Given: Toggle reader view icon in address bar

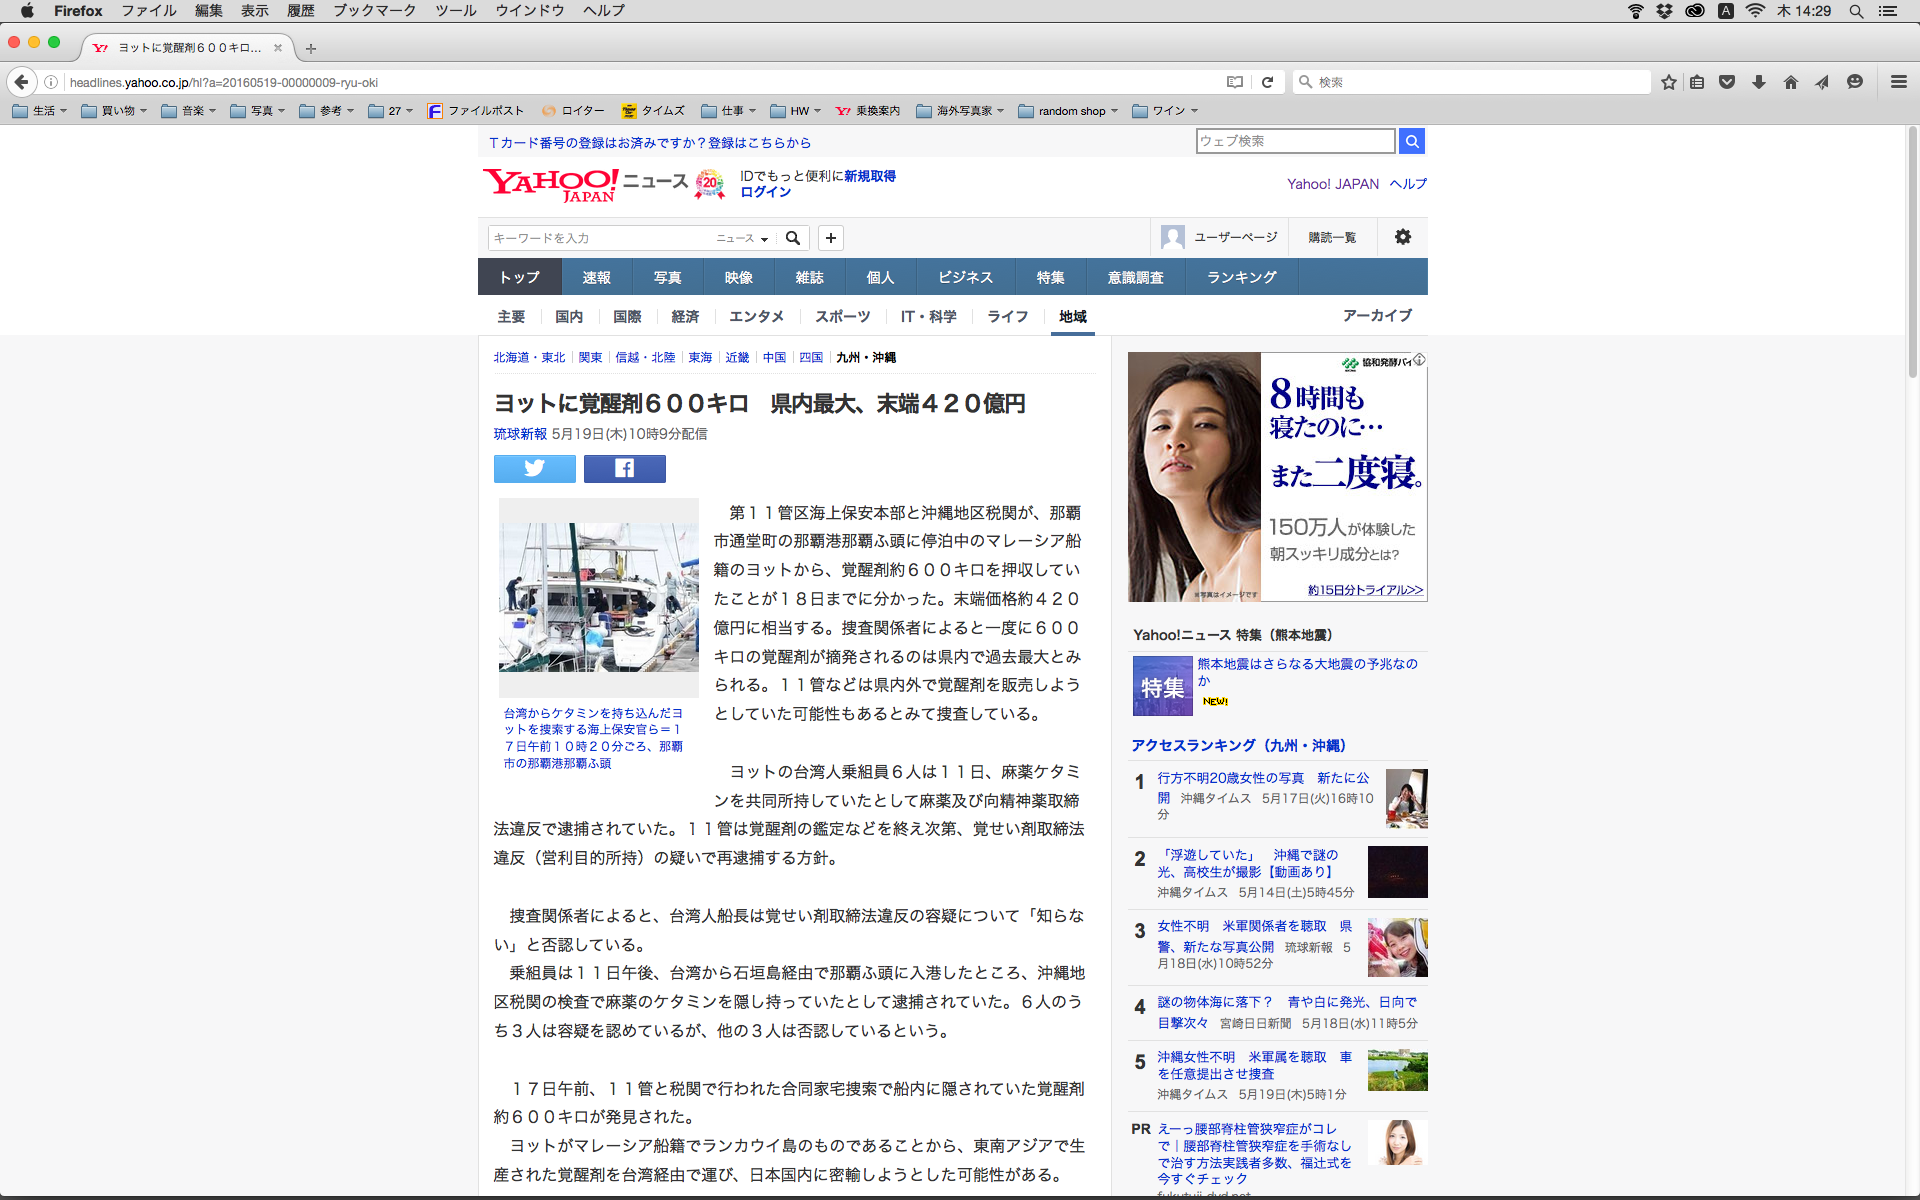Looking at the screenshot, I should [x=1235, y=82].
